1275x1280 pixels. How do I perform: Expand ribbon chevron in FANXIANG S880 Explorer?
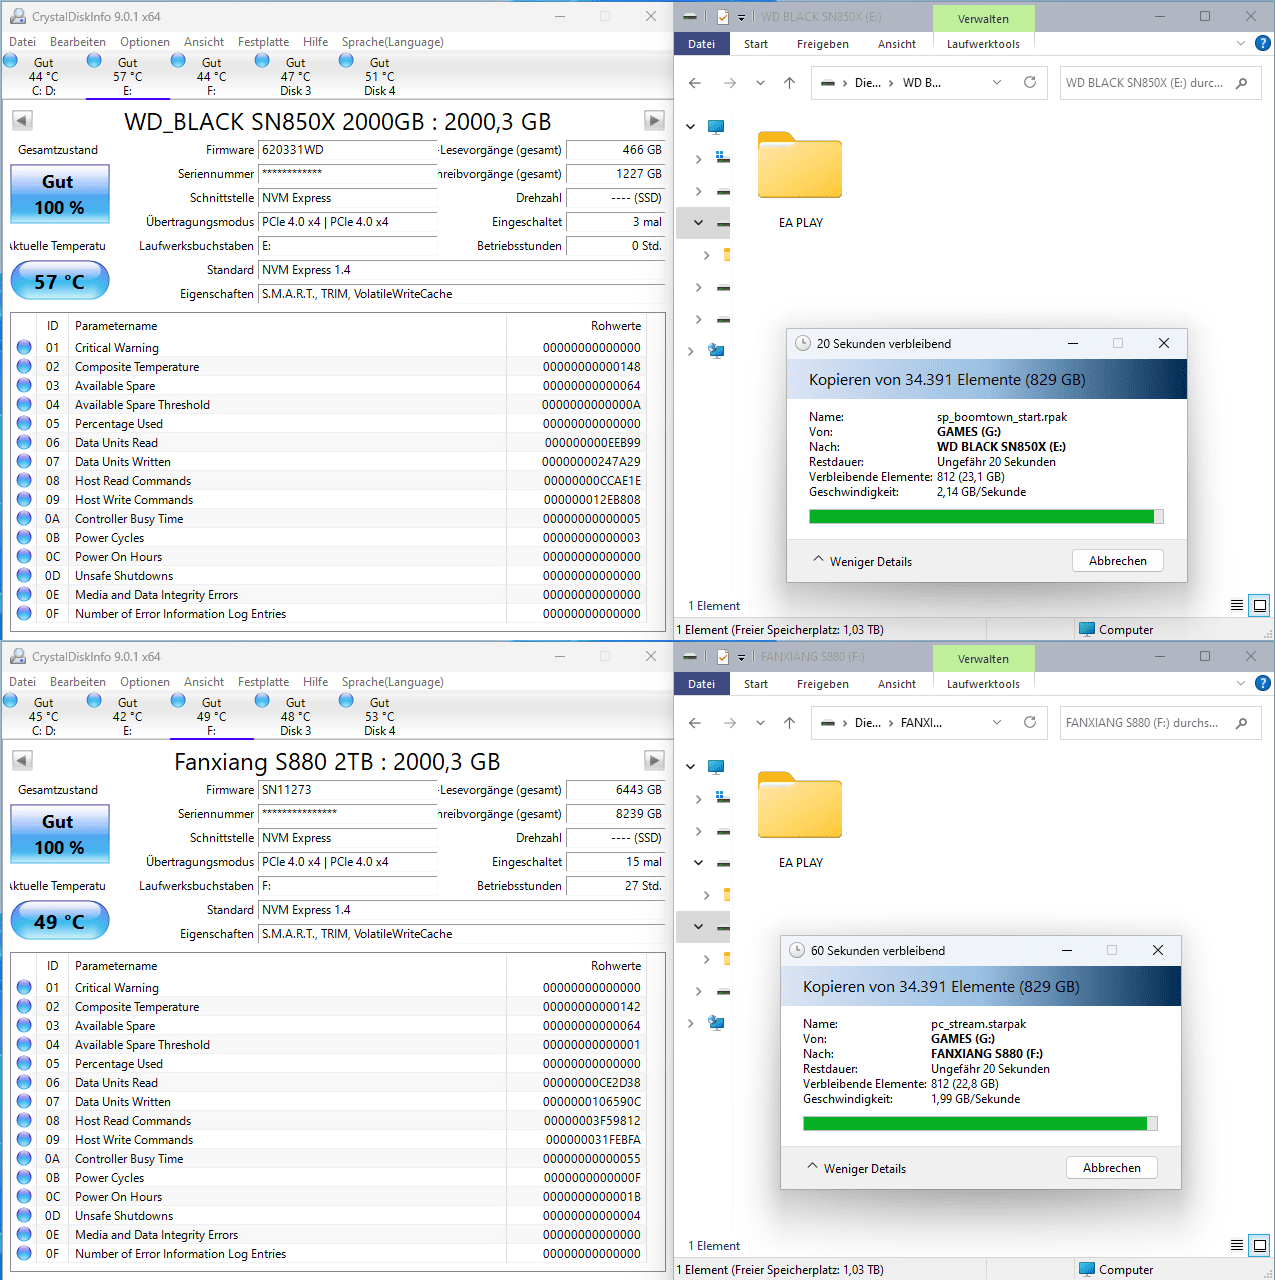[x=1241, y=683]
